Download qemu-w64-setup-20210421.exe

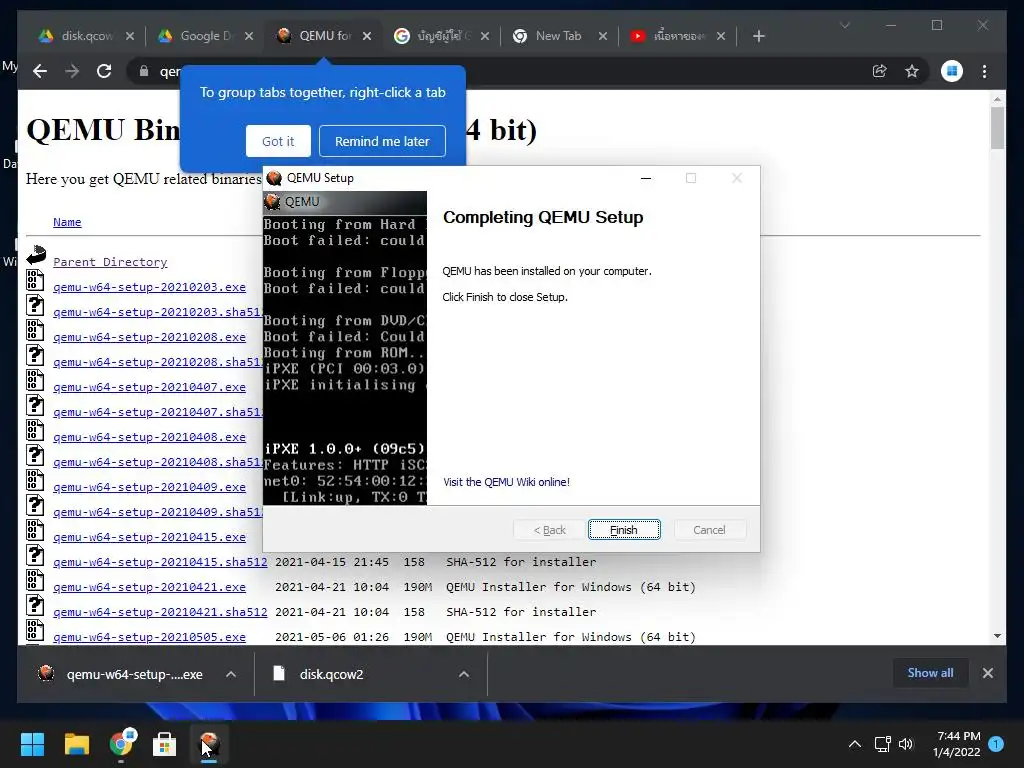point(150,587)
